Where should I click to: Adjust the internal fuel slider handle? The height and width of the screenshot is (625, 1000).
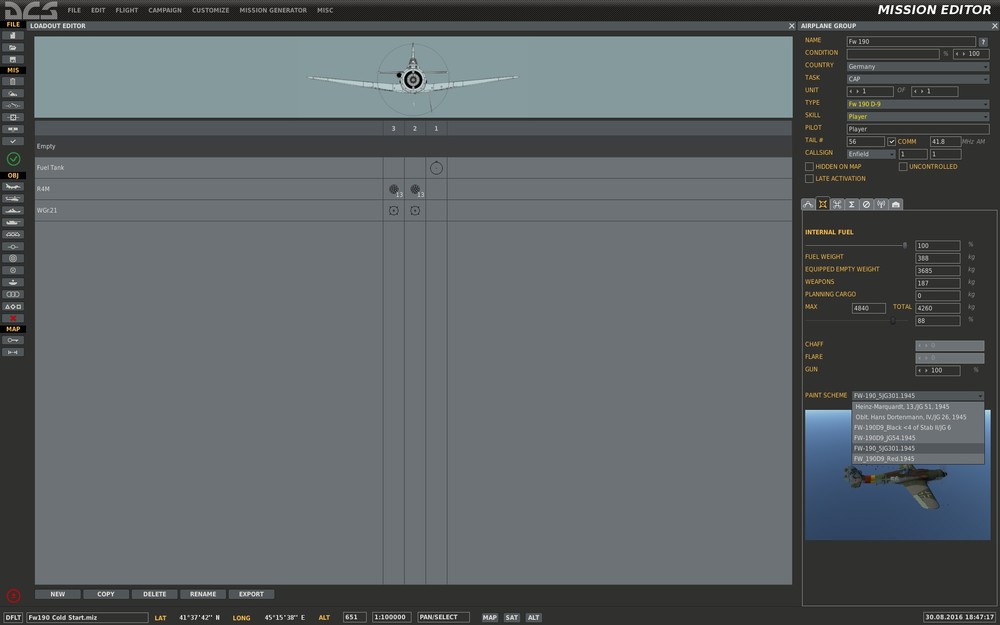coord(904,245)
